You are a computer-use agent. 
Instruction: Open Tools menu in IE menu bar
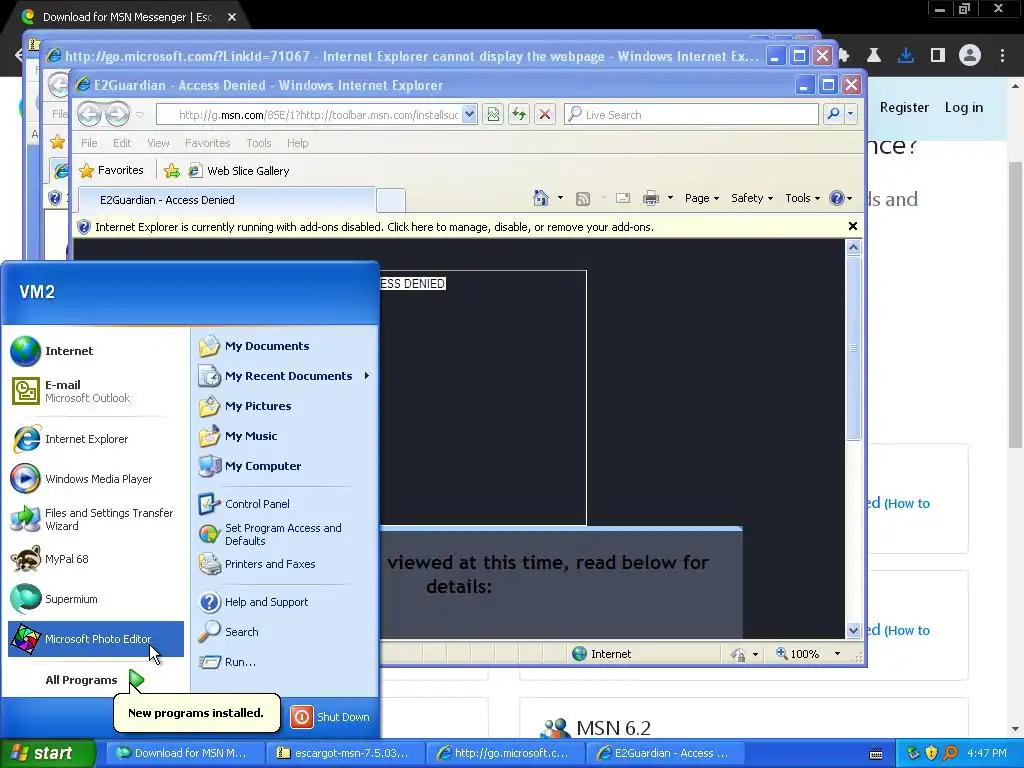(x=259, y=143)
